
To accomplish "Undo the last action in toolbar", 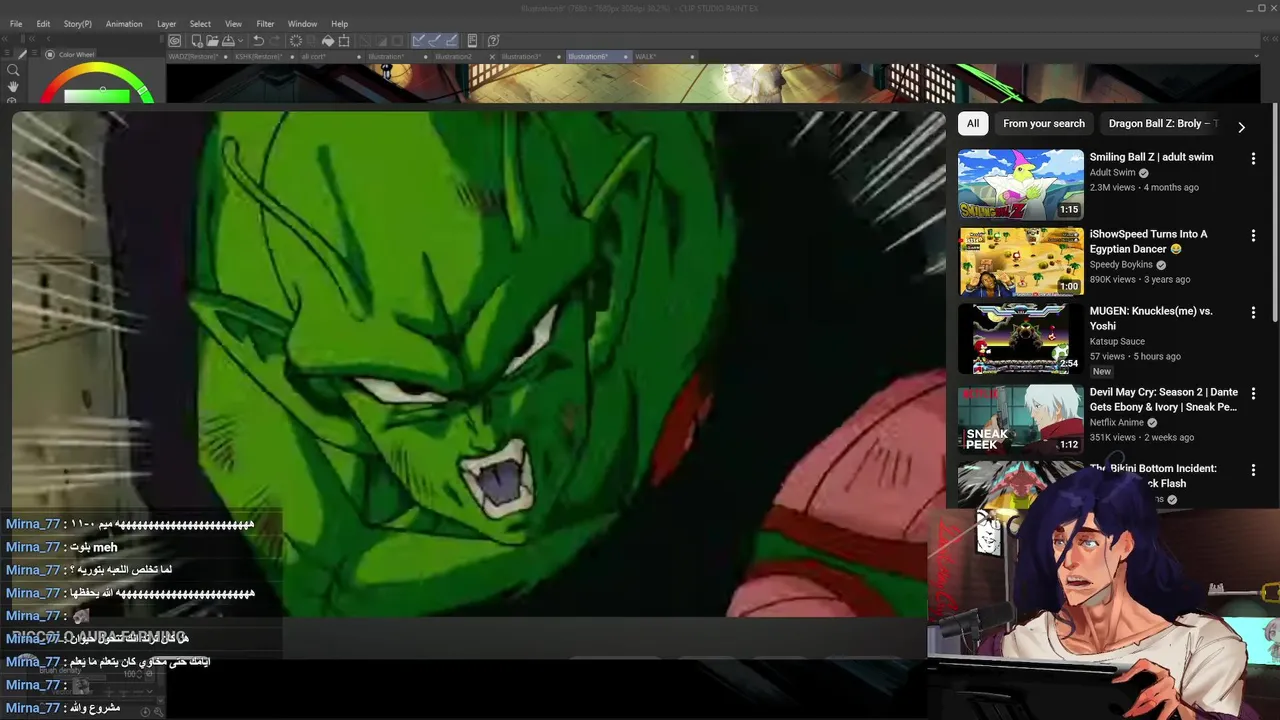I will (258, 41).
